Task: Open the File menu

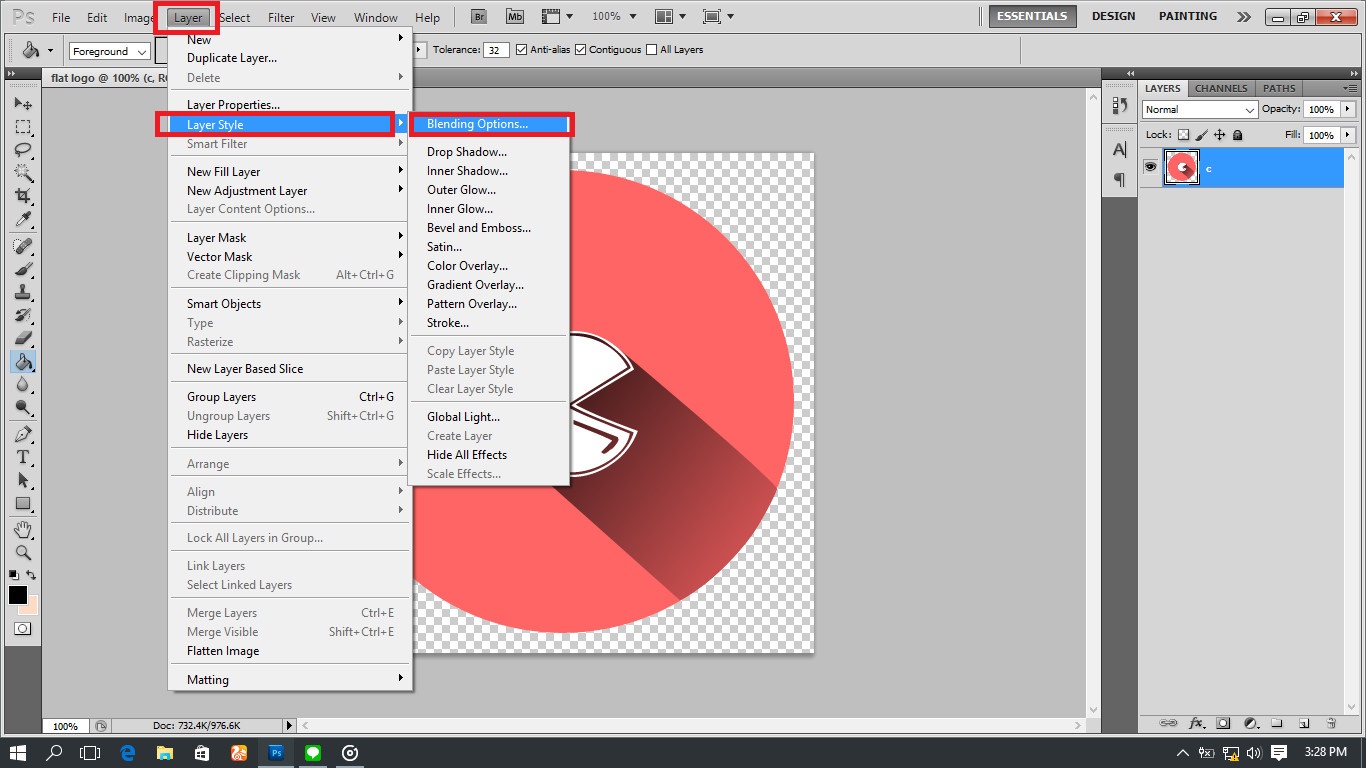Action: pyautogui.click(x=61, y=18)
